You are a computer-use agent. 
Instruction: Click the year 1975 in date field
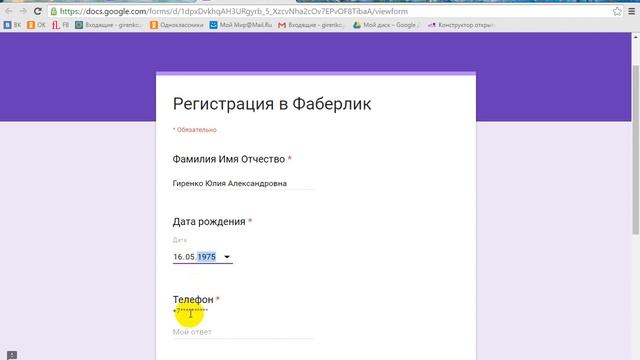tap(207, 257)
